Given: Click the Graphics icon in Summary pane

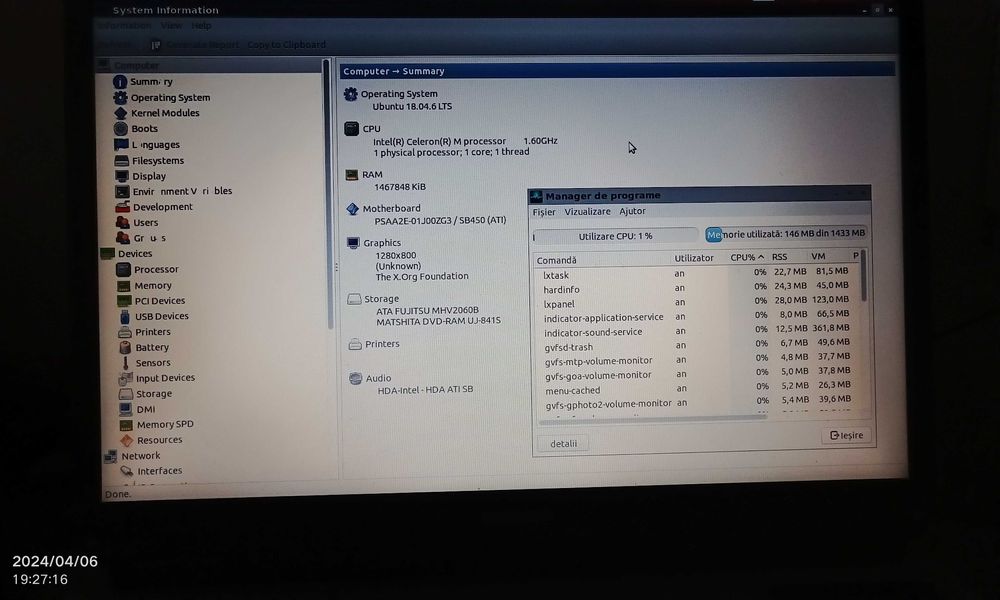Looking at the screenshot, I should point(353,243).
